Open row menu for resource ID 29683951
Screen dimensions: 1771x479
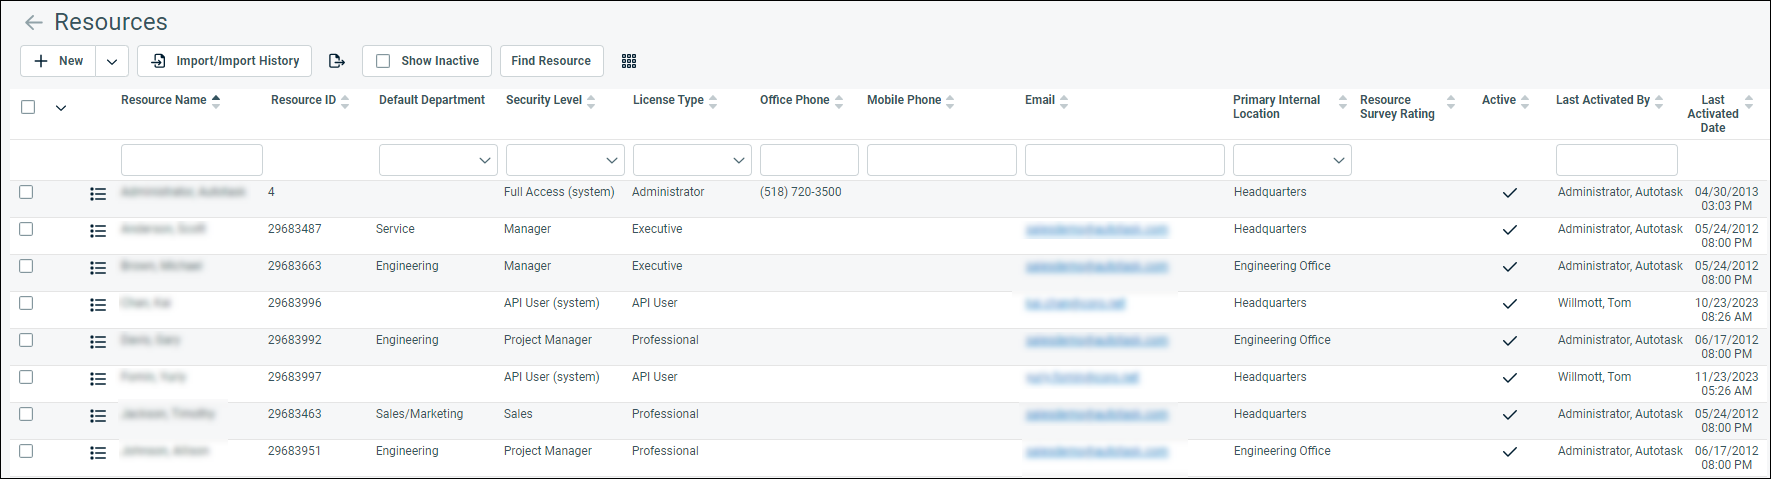point(98,453)
